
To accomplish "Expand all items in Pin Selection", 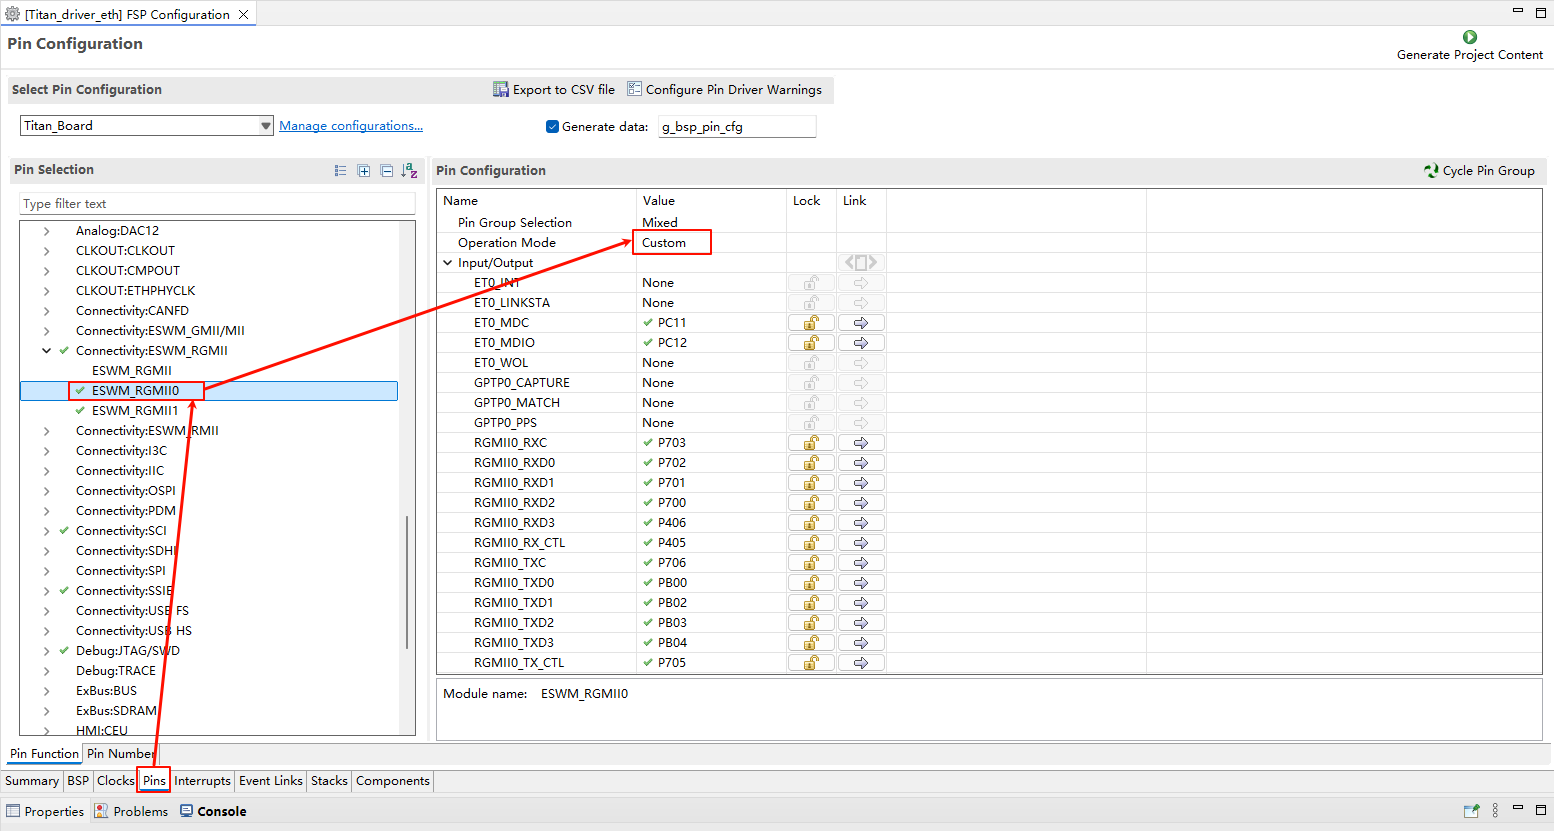I will point(364,171).
